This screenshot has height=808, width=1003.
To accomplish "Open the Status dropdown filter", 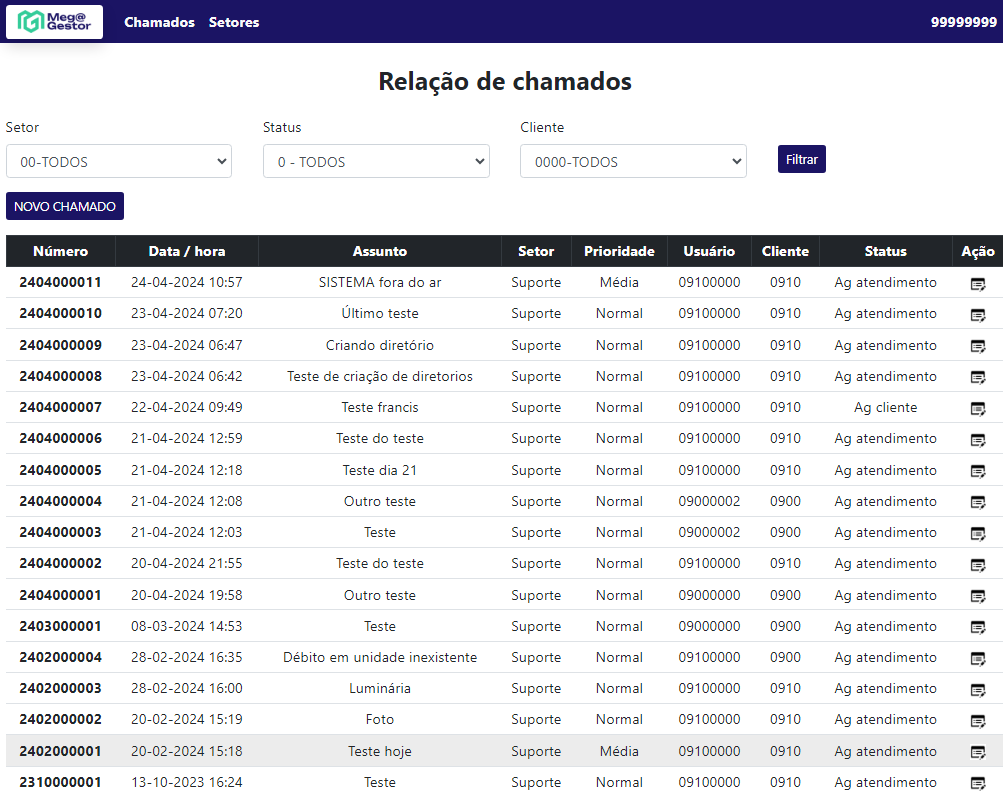I will [x=376, y=162].
